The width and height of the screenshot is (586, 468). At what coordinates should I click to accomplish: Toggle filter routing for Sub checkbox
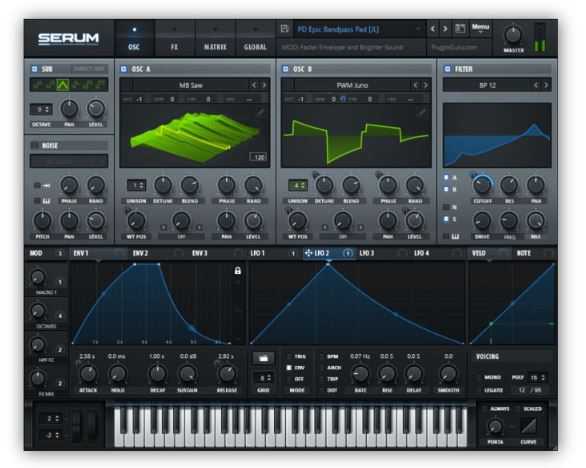pos(446,219)
